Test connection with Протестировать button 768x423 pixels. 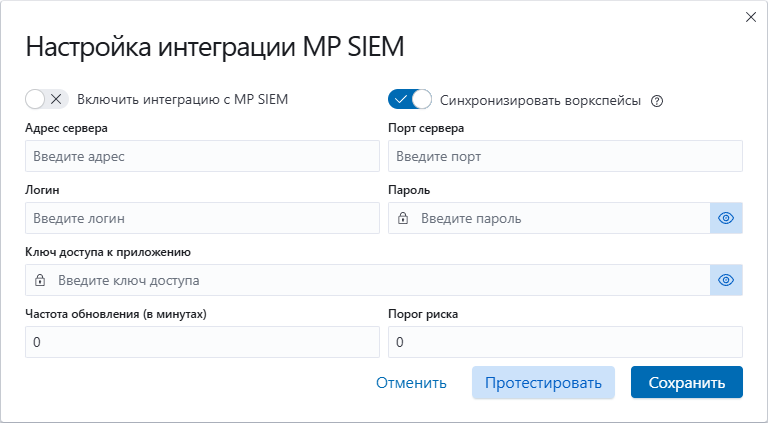543,382
